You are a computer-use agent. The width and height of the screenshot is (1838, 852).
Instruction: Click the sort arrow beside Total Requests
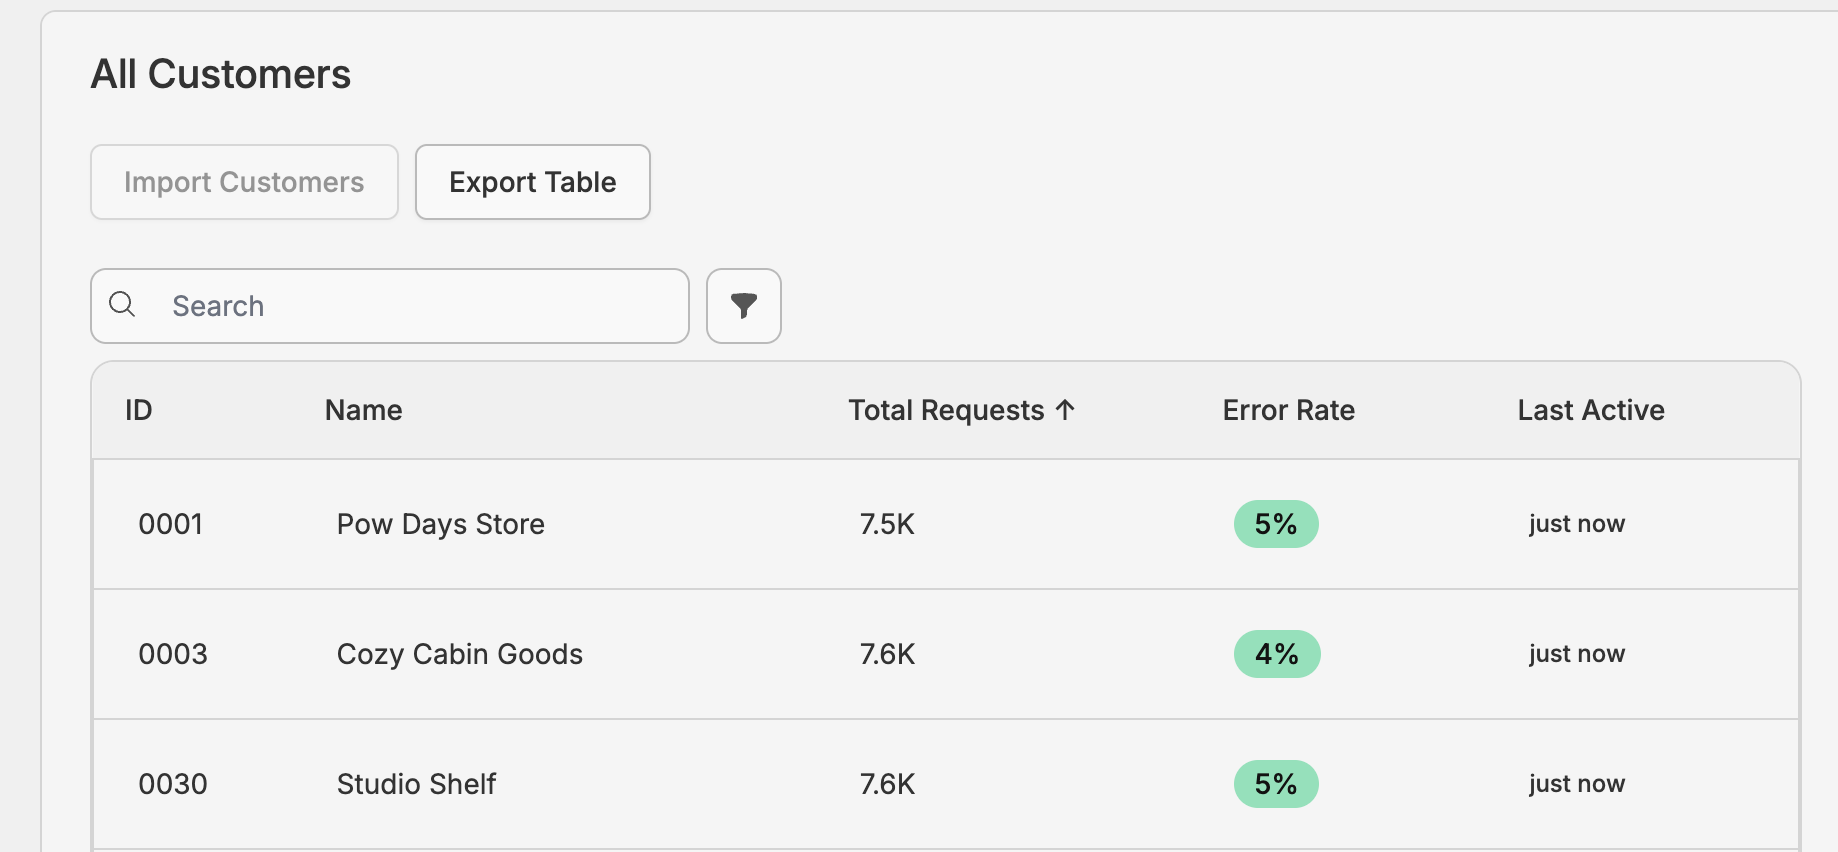pyautogui.click(x=1065, y=410)
